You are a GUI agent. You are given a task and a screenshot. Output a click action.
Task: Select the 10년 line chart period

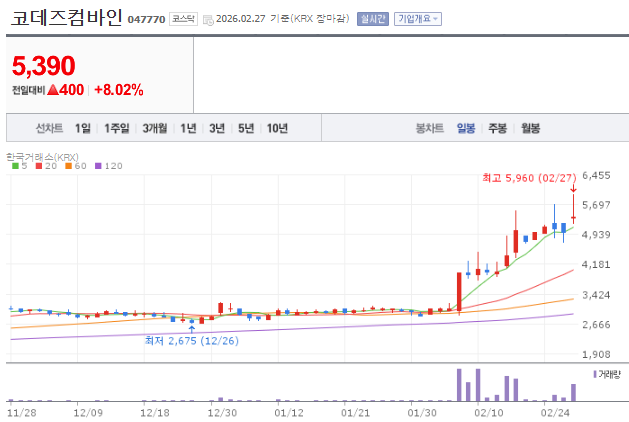point(277,128)
